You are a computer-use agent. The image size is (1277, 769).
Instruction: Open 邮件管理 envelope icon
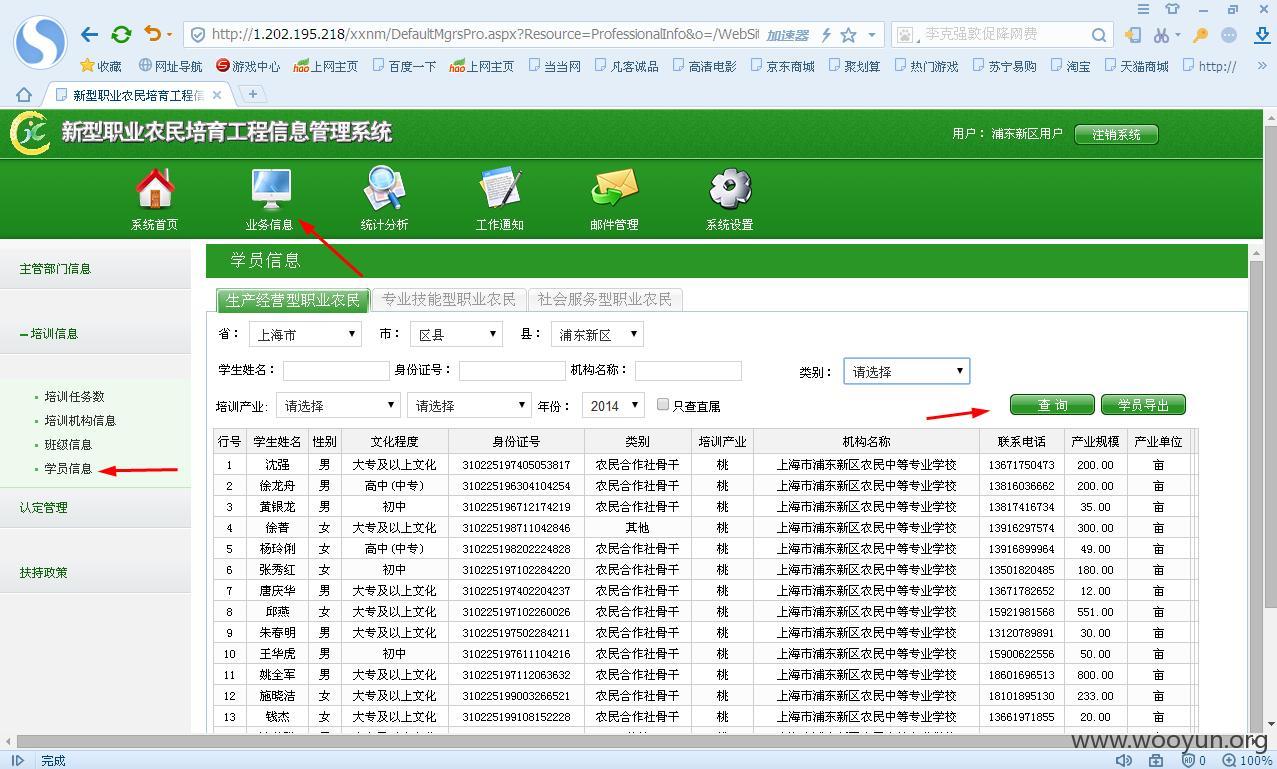[x=614, y=189]
